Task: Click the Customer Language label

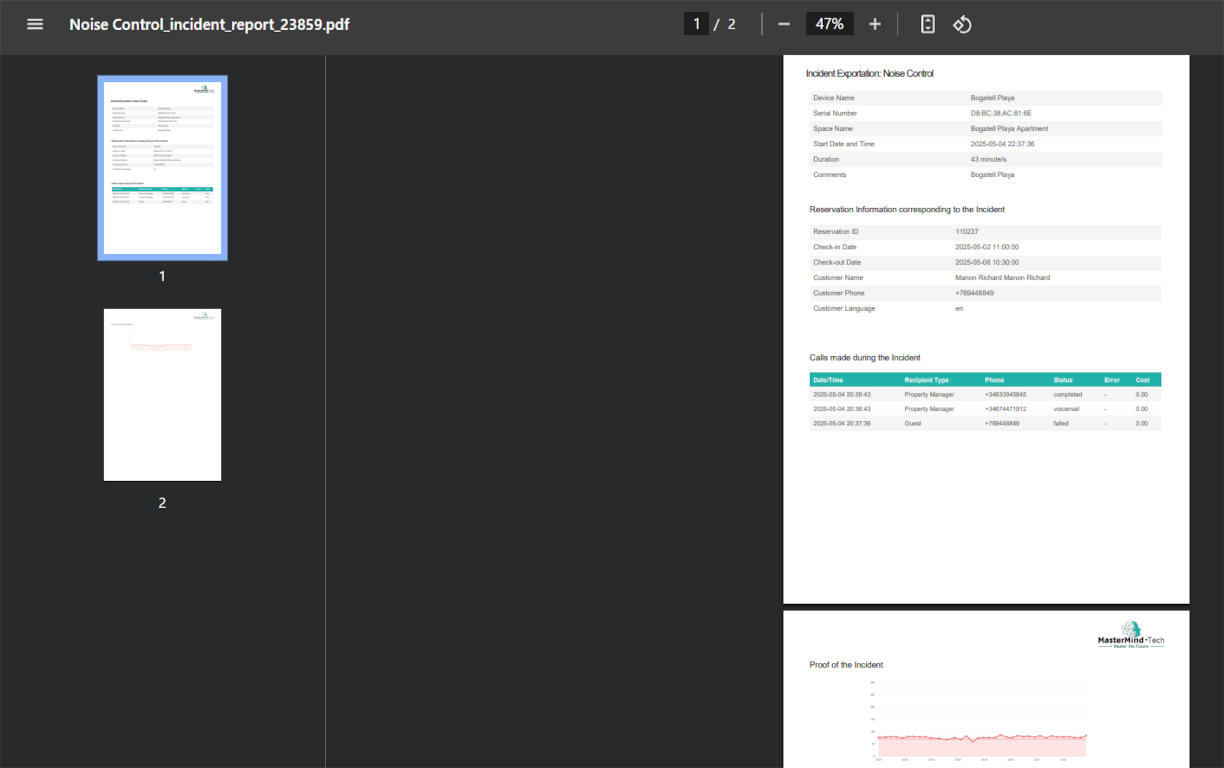Action: pyautogui.click(x=844, y=308)
